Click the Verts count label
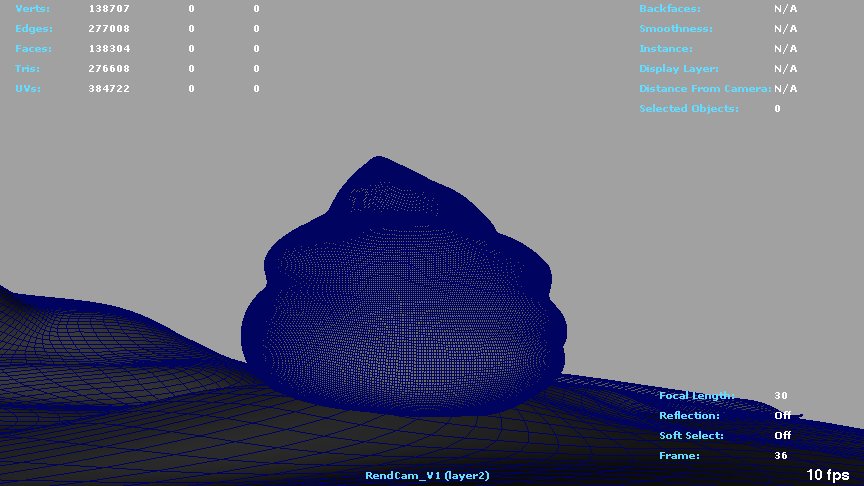Viewport: 864px width, 486px height. point(33,9)
